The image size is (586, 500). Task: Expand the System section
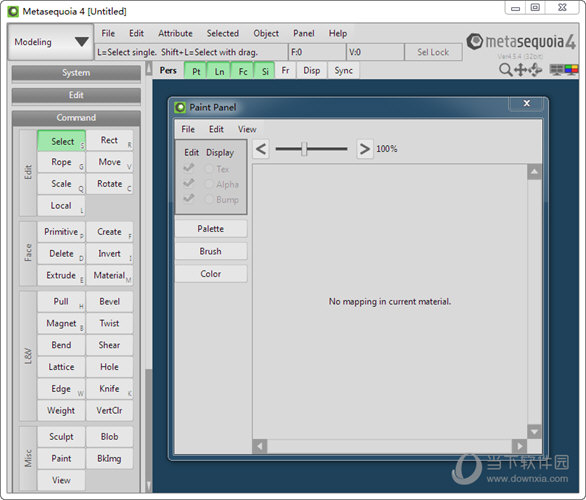(x=76, y=73)
